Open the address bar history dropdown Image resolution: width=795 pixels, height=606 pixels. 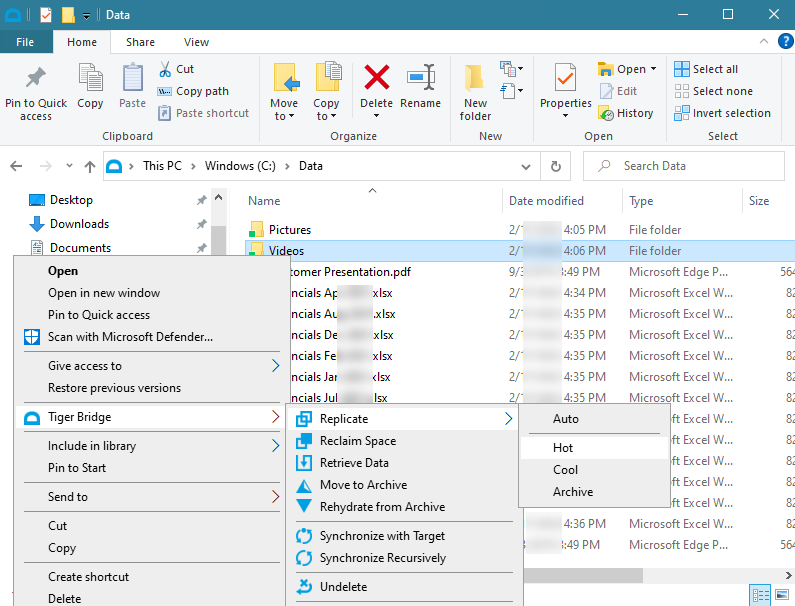coord(526,166)
